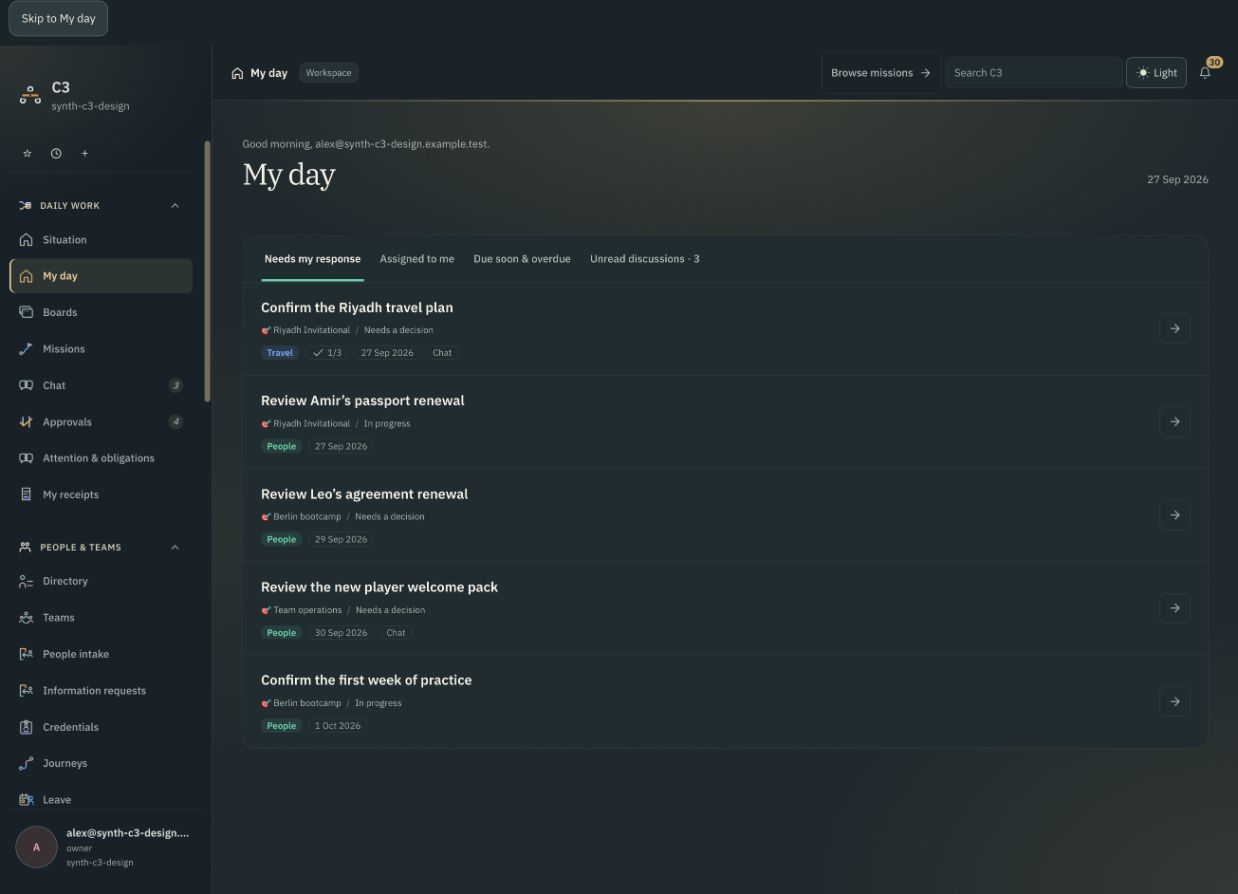Click the Browse missions button
The width and height of the screenshot is (1238, 894).
click(x=881, y=73)
